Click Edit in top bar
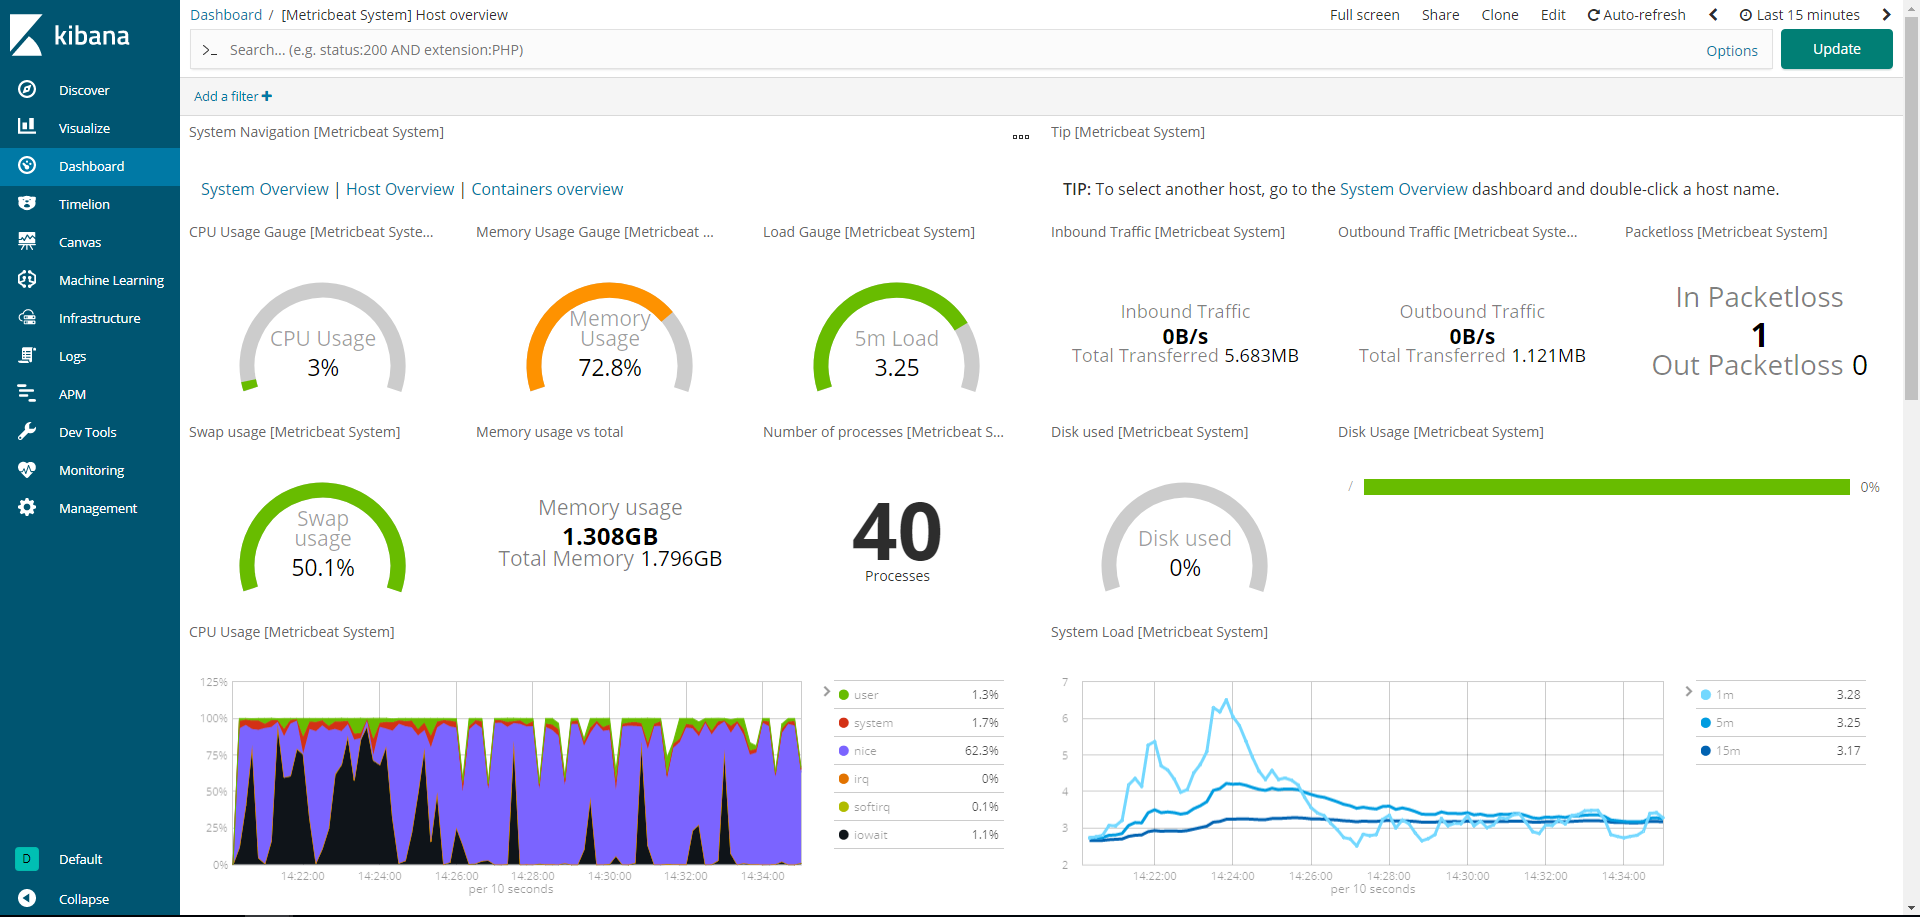Screen dimensions: 1920x917 1553,15
